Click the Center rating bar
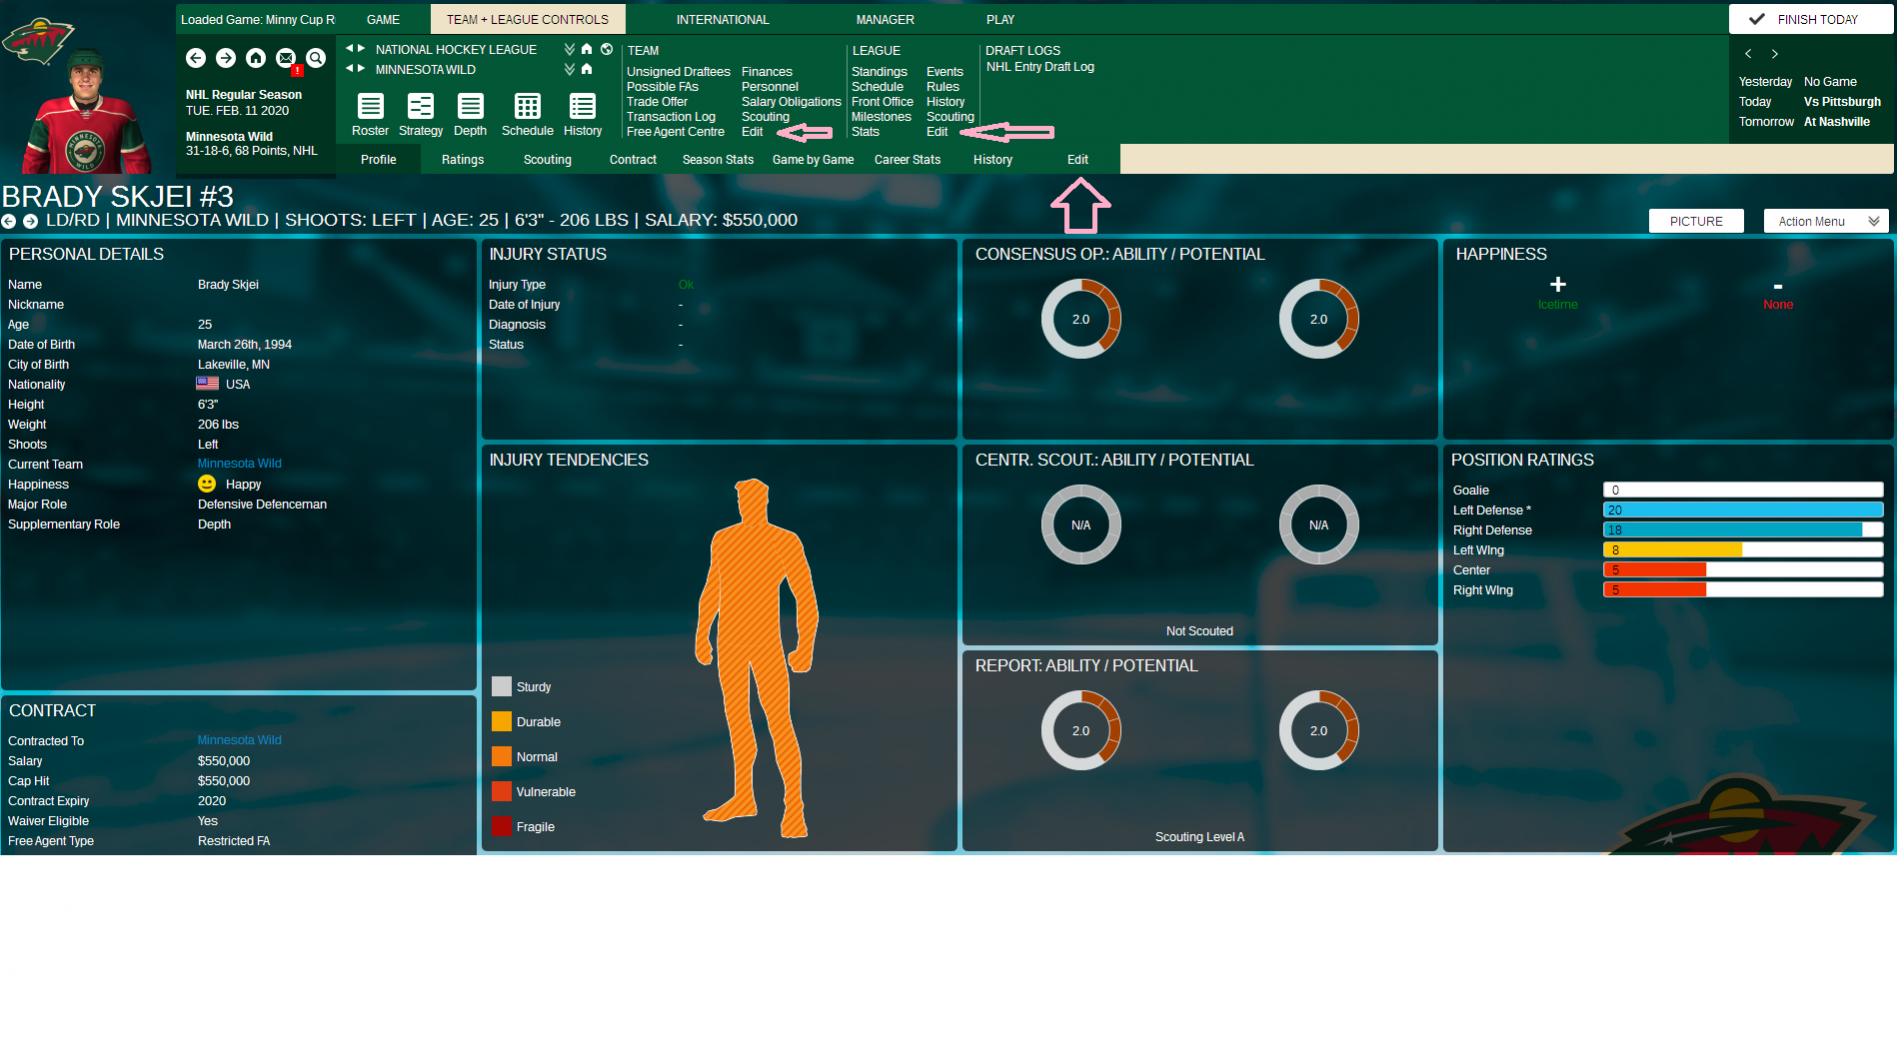The height and width of the screenshot is (1039, 1904). [1743, 570]
